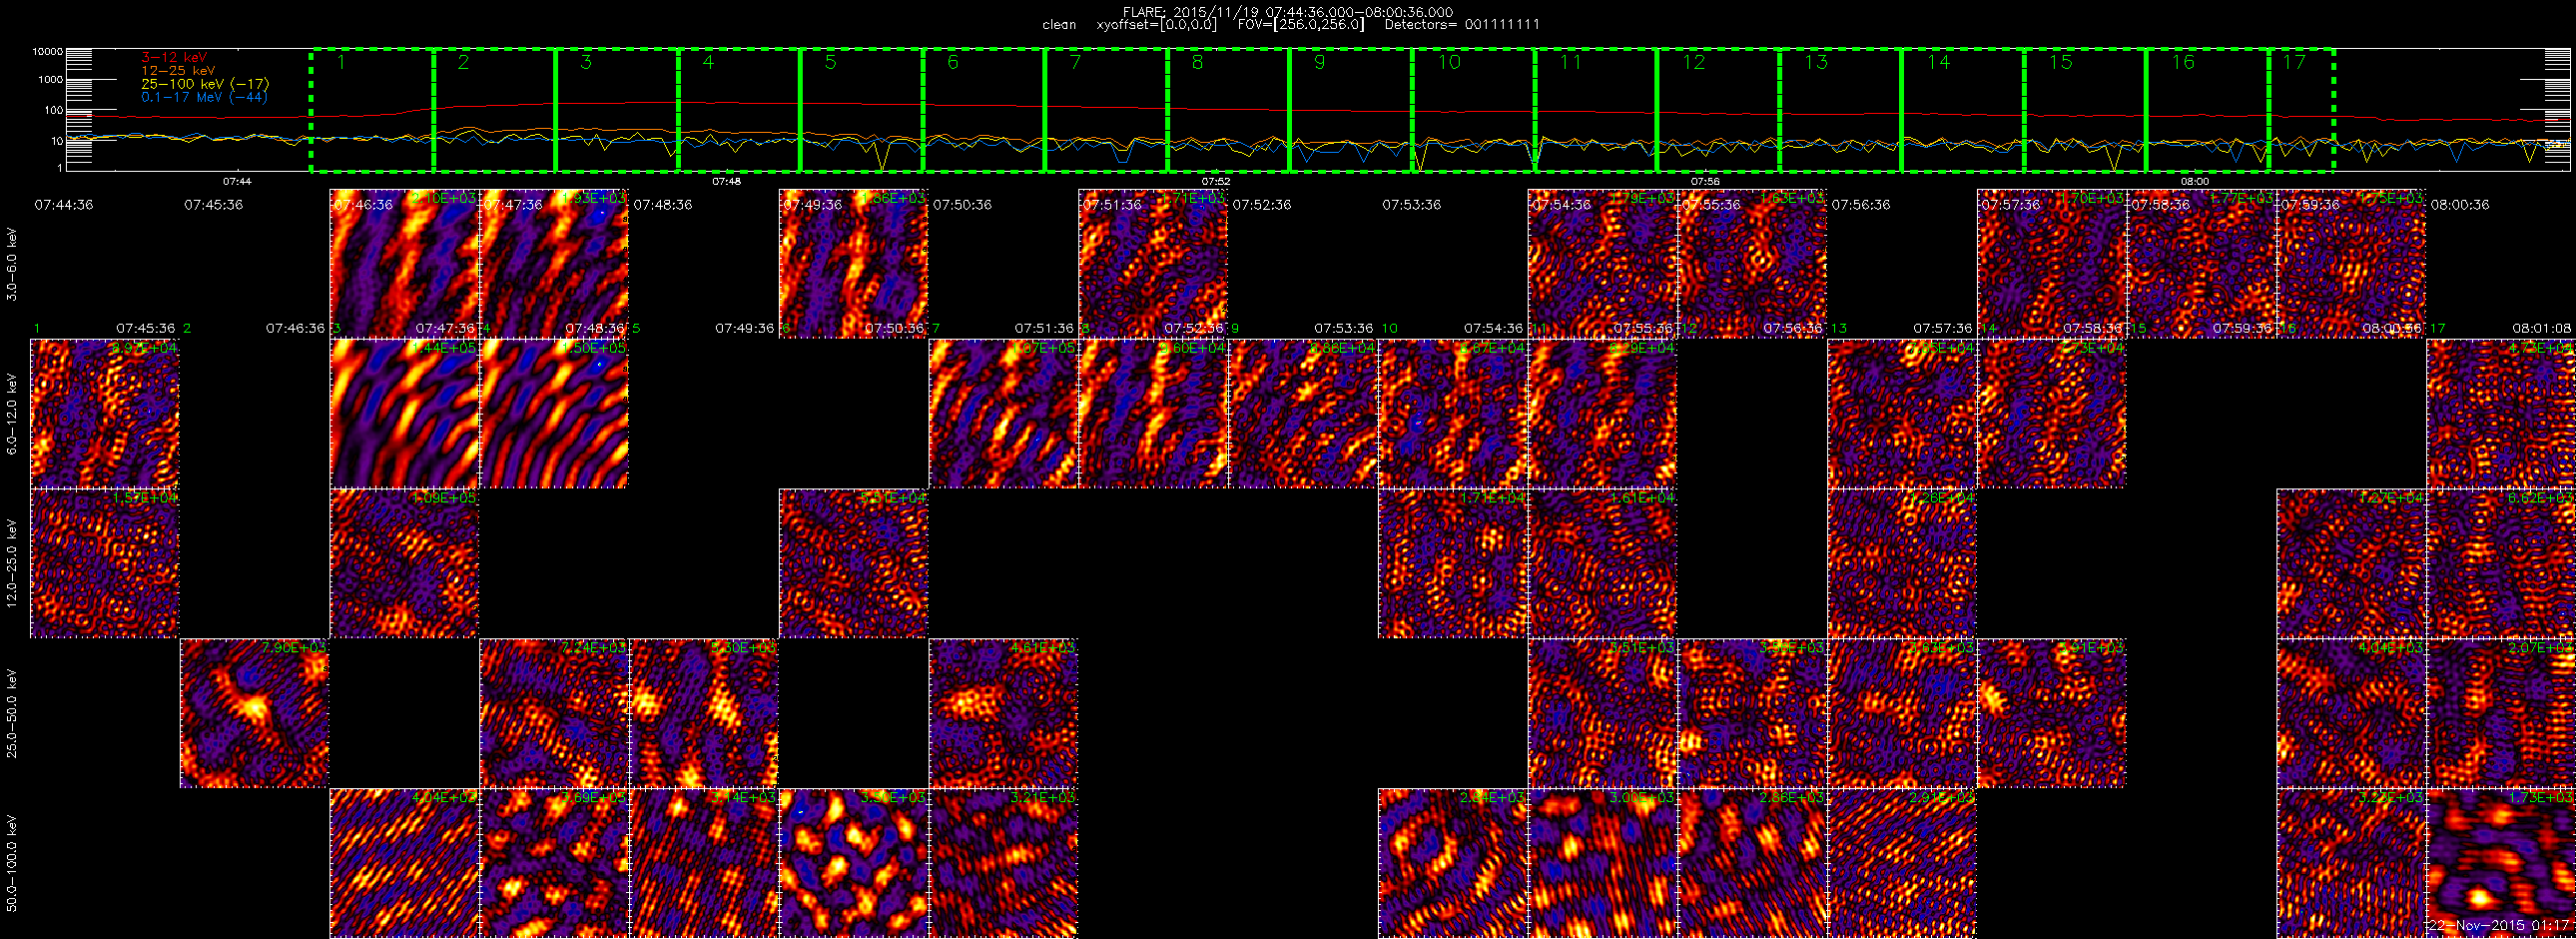Image resolution: width=2576 pixels, height=939 pixels.
Task: Select the 50.0-100.0 keV image labeled 2.84E+03
Action: [1453, 863]
